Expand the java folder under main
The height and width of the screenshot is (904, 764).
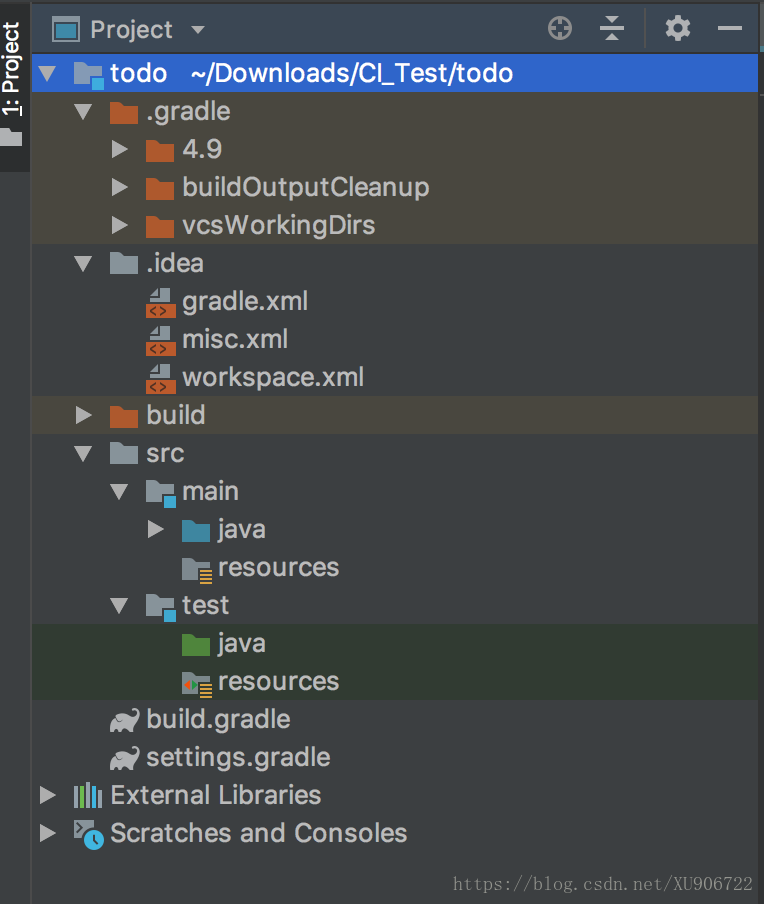(x=156, y=529)
